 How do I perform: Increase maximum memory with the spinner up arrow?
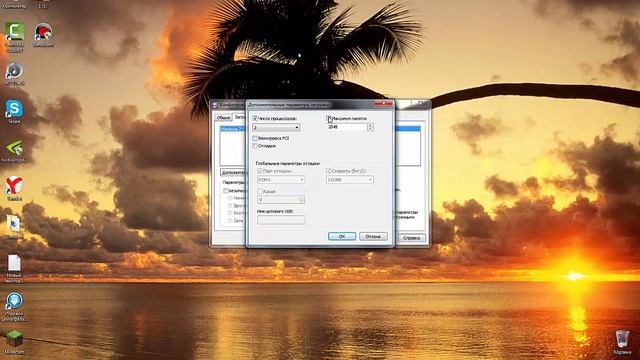[370, 125]
